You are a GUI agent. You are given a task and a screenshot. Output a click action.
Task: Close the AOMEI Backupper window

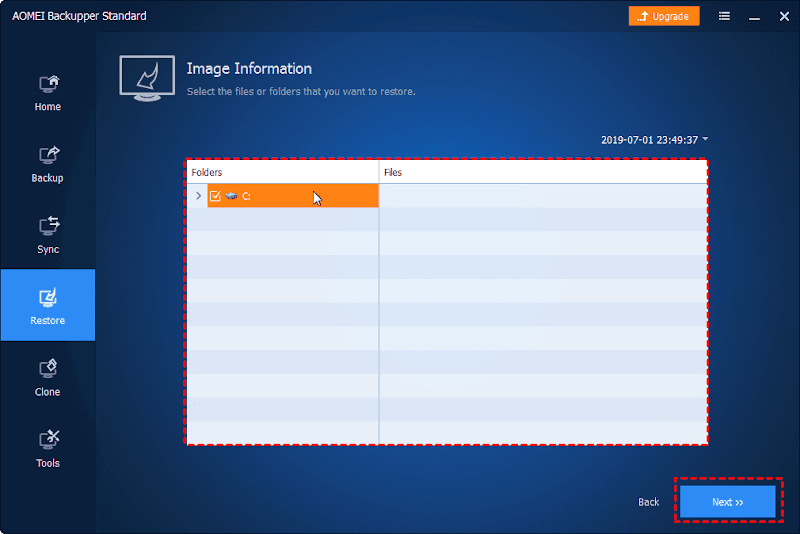[x=784, y=16]
